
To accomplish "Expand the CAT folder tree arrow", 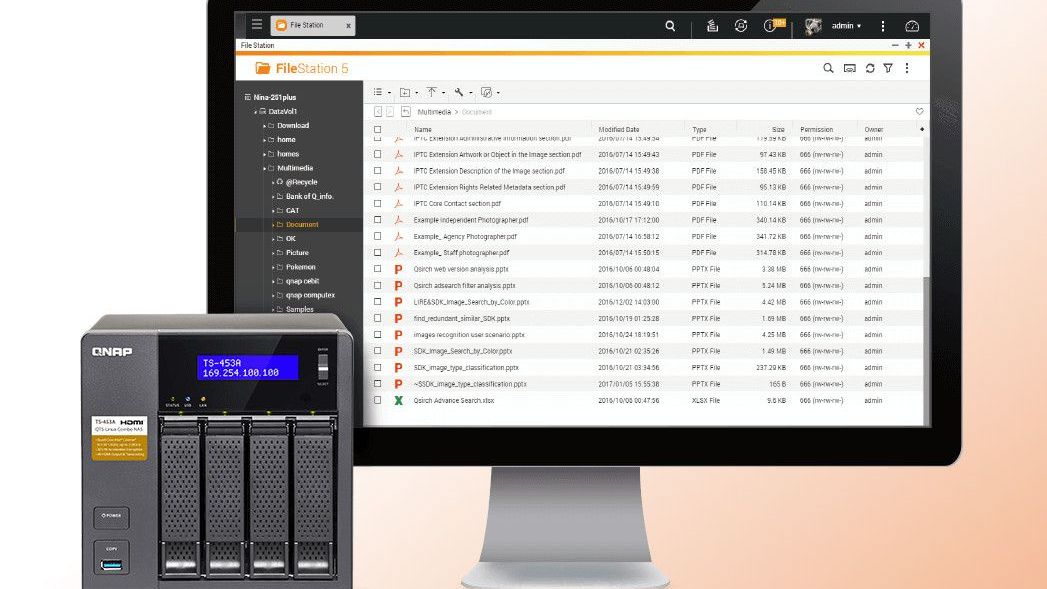I will (273, 210).
